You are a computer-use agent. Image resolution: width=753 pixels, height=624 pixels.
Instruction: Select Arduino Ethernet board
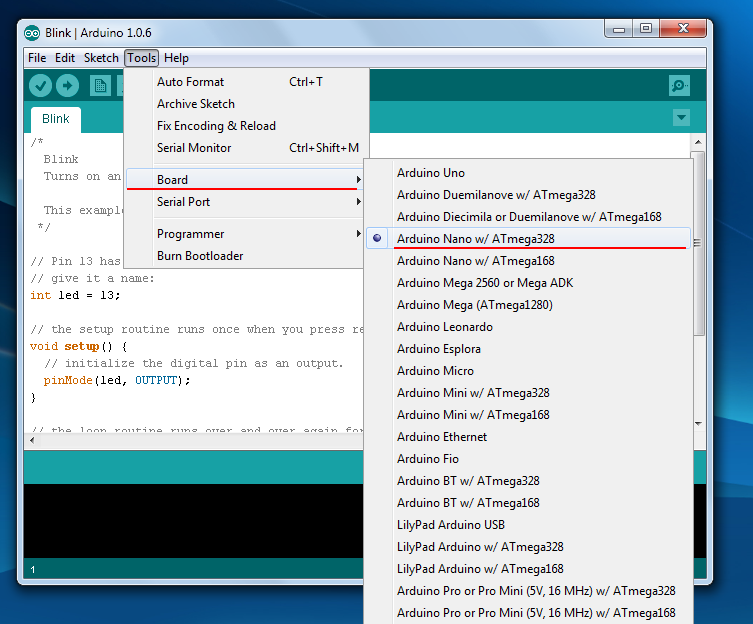point(528,437)
